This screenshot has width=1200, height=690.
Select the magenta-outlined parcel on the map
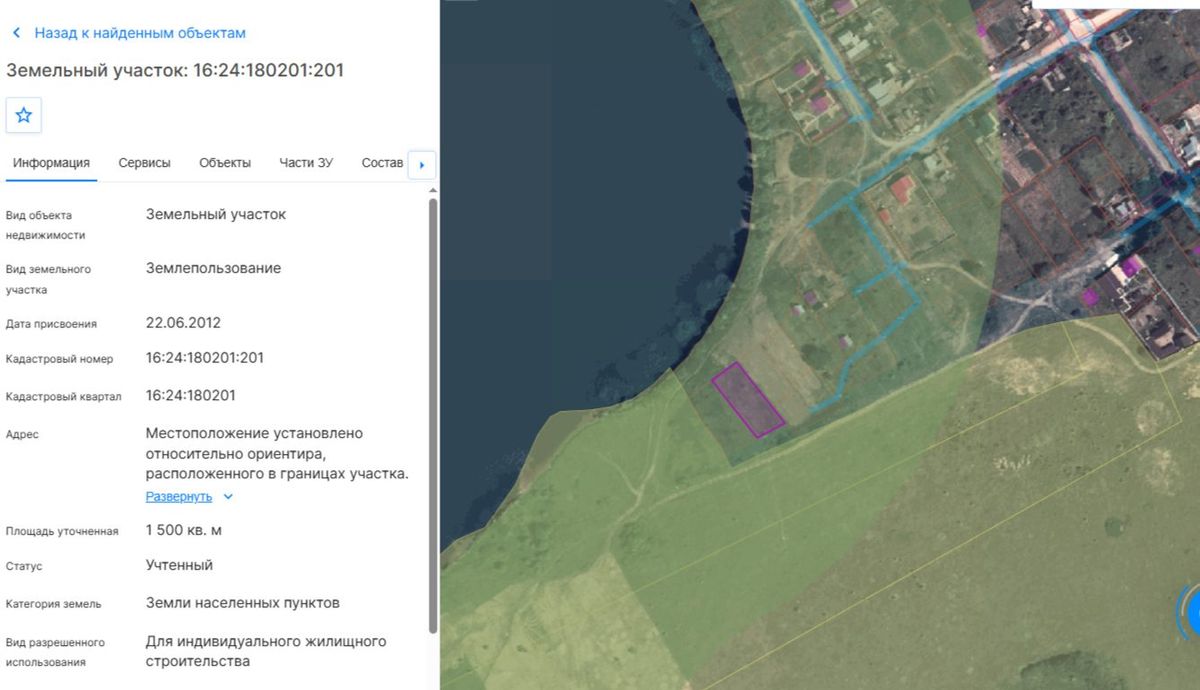click(747, 400)
